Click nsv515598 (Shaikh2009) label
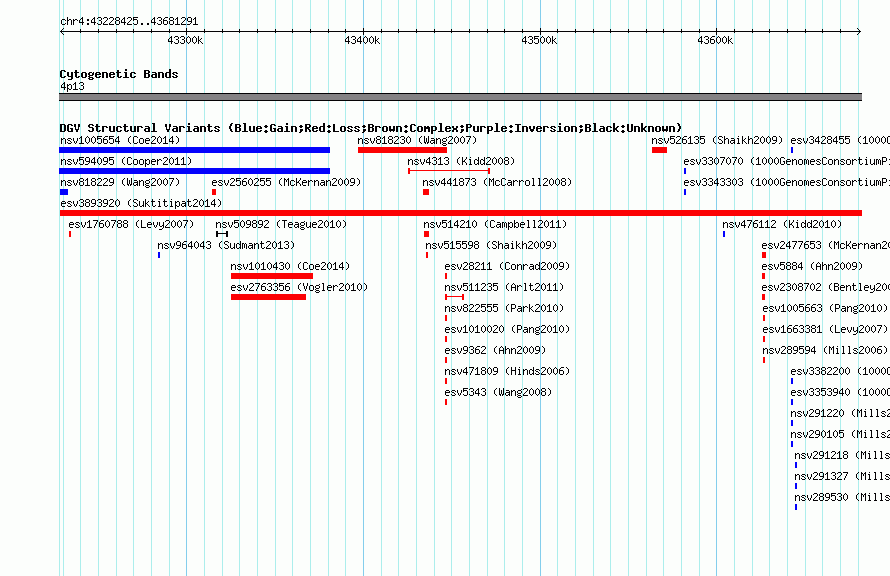 (491, 245)
